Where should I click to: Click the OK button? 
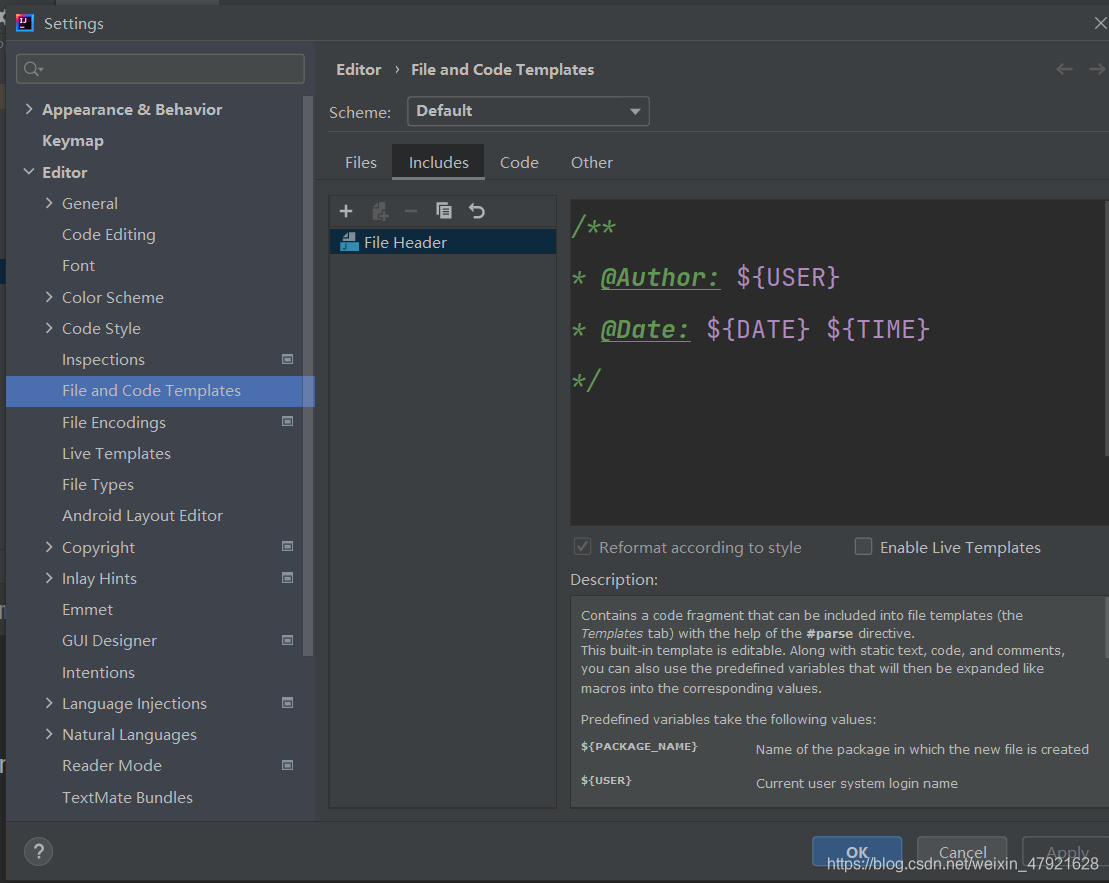[857, 852]
